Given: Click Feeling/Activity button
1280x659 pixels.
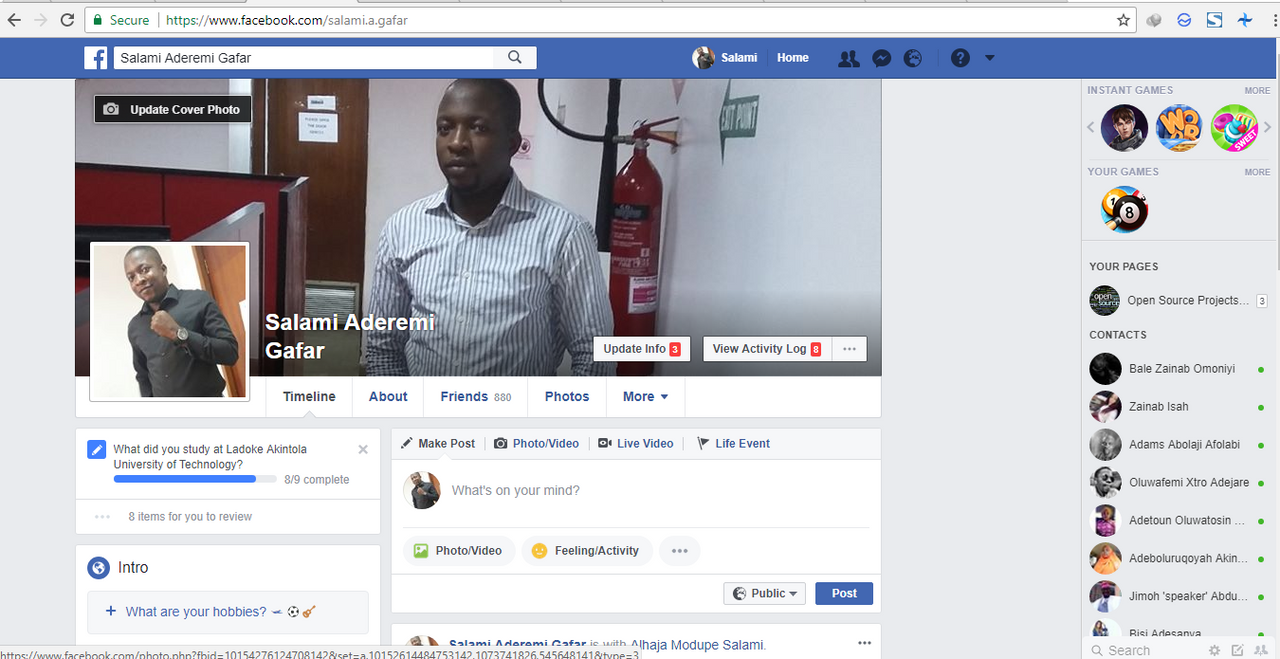Looking at the screenshot, I should point(587,551).
